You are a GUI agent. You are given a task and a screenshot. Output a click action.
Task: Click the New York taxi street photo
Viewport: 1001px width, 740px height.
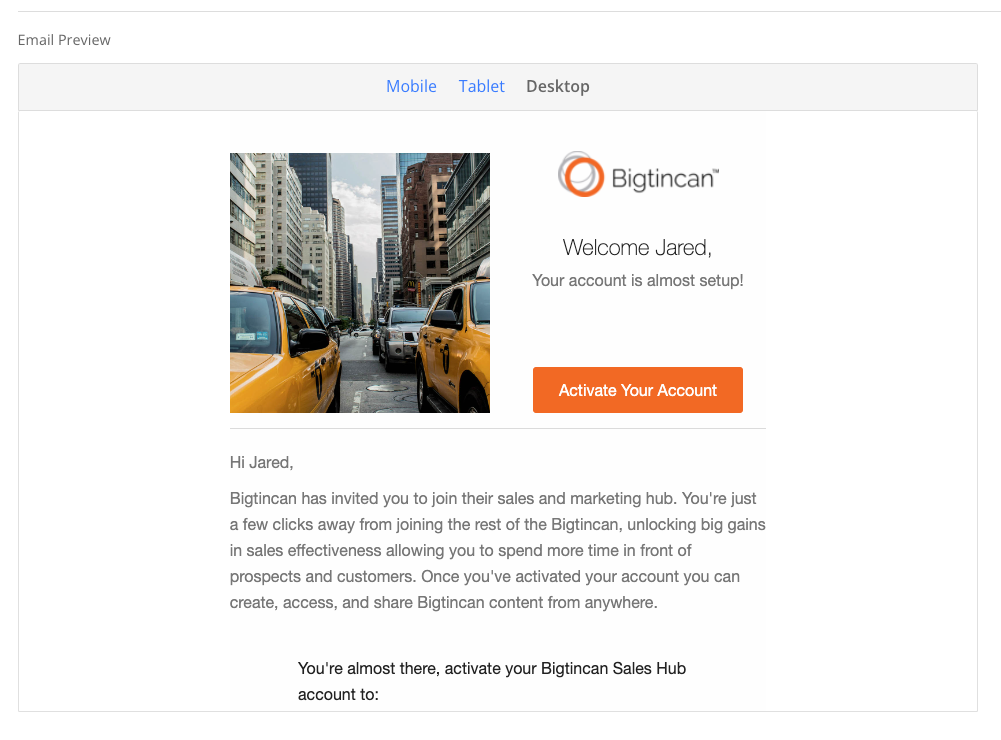click(x=360, y=283)
